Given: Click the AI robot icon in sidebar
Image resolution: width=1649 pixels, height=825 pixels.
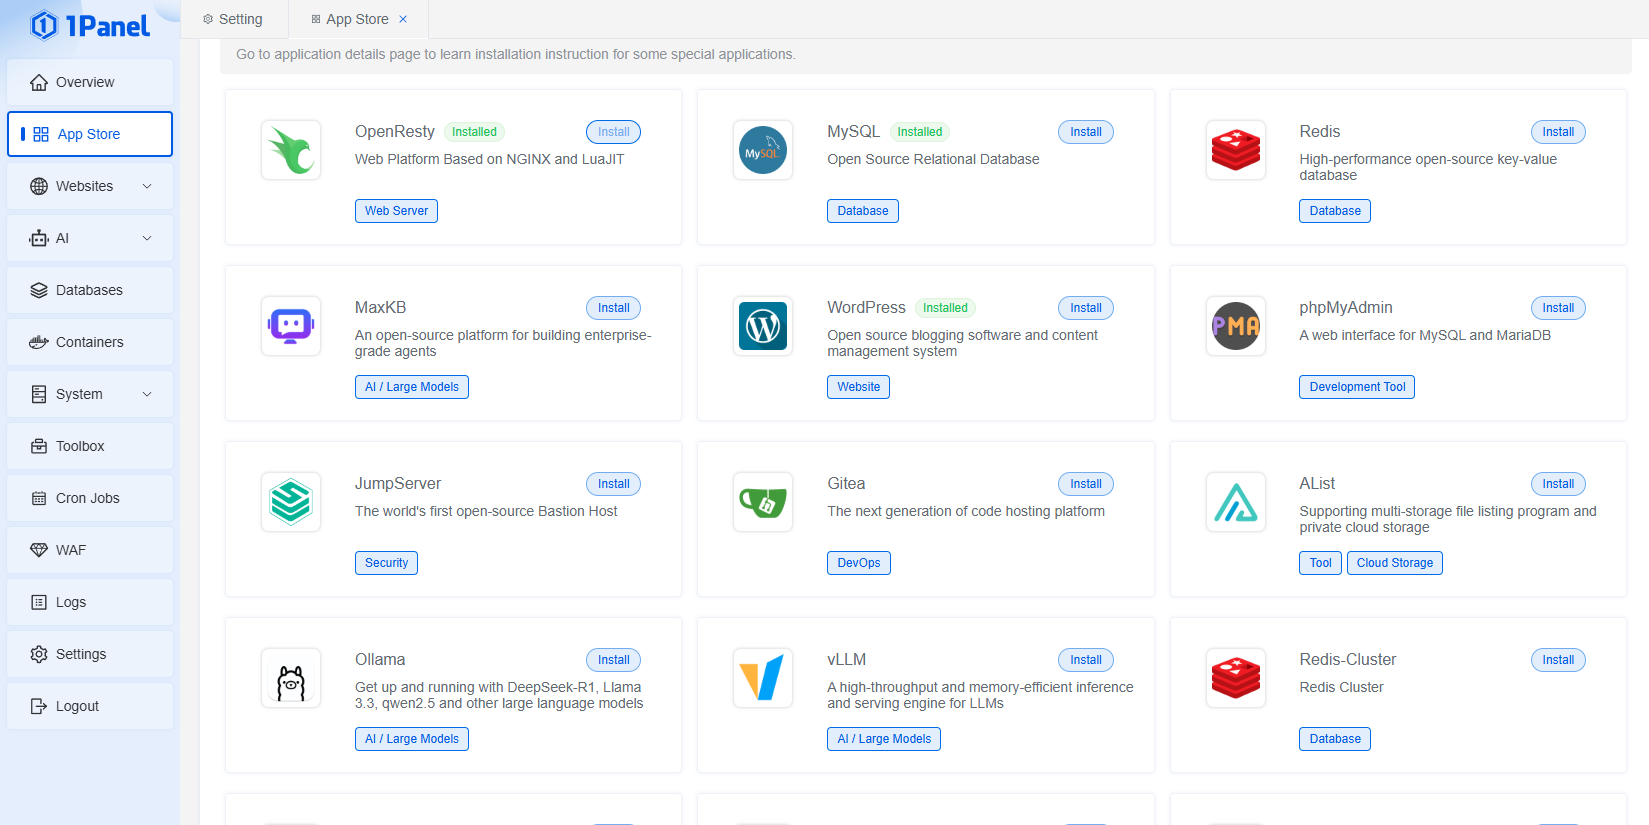Looking at the screenshot, I should click(39, 238).
